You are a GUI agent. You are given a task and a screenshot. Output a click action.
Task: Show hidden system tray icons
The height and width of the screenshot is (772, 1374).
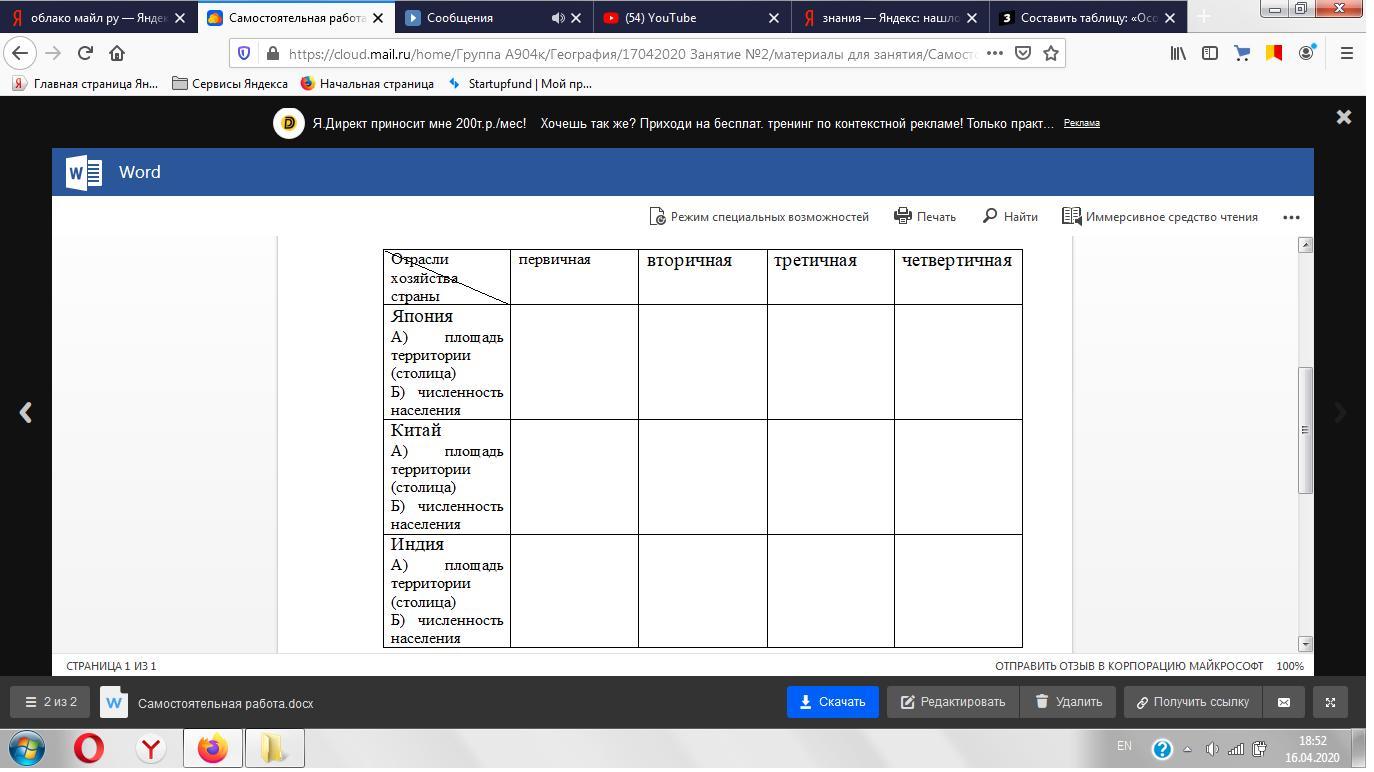point(1187,749)
